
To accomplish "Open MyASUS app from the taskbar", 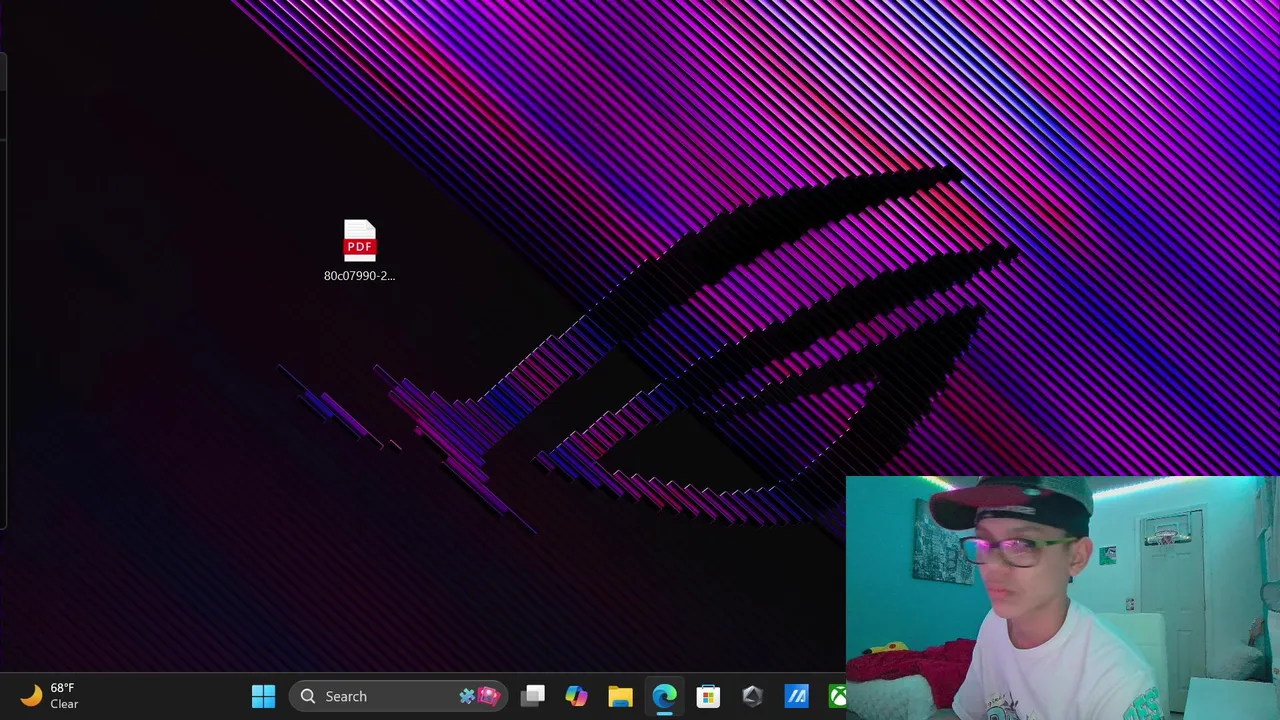I will click(x=796, y=696).
